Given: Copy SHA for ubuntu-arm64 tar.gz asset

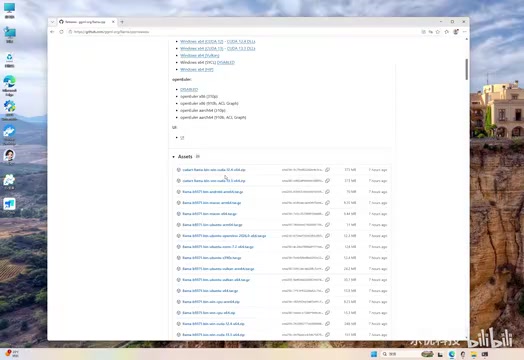Looking at the screenshot, I should (x=328, y=225).
